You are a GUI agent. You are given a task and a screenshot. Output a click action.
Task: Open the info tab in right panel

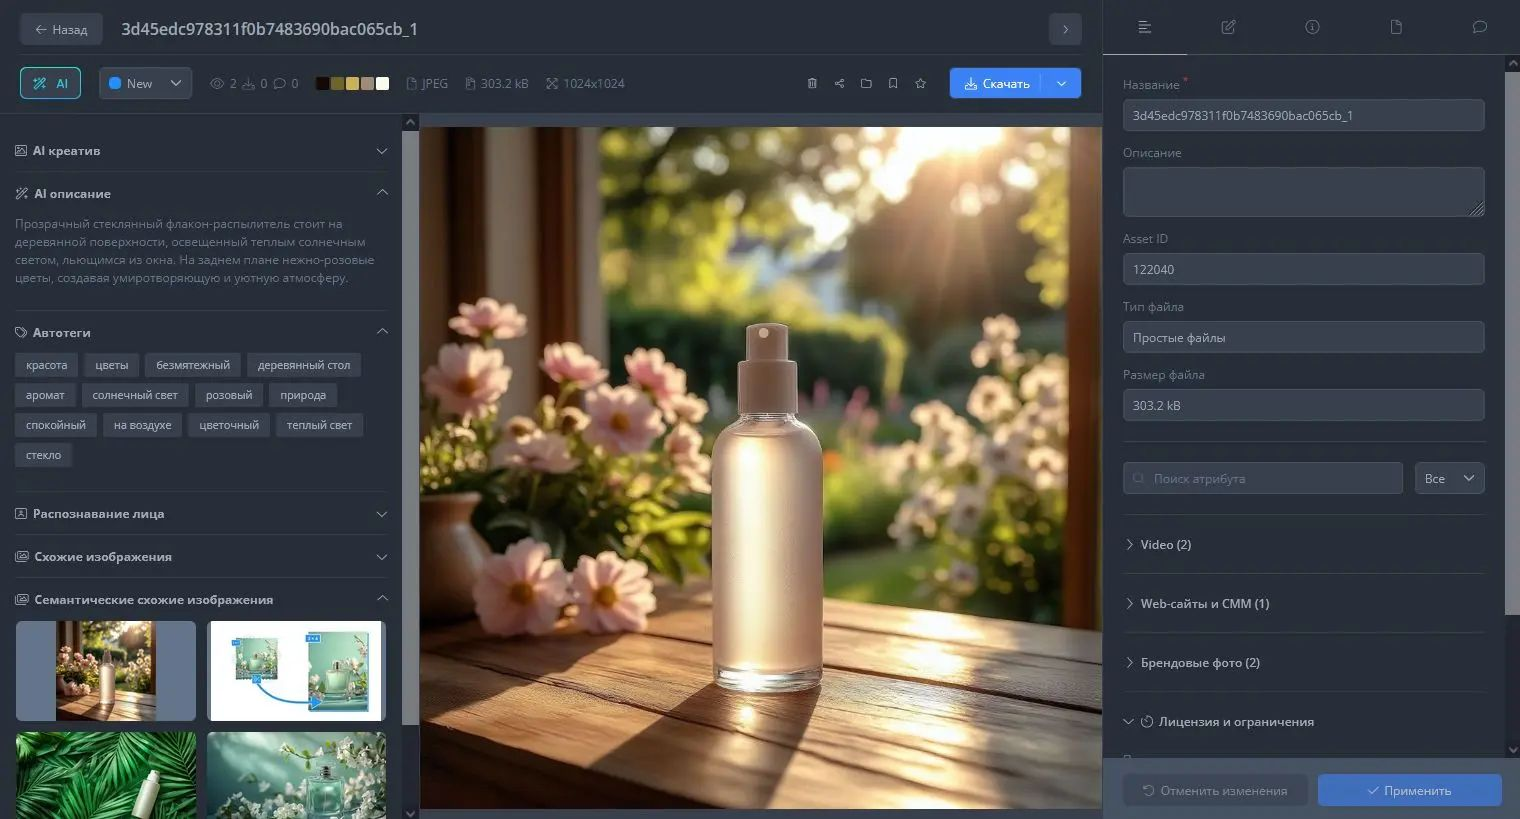pos(1312,27)
